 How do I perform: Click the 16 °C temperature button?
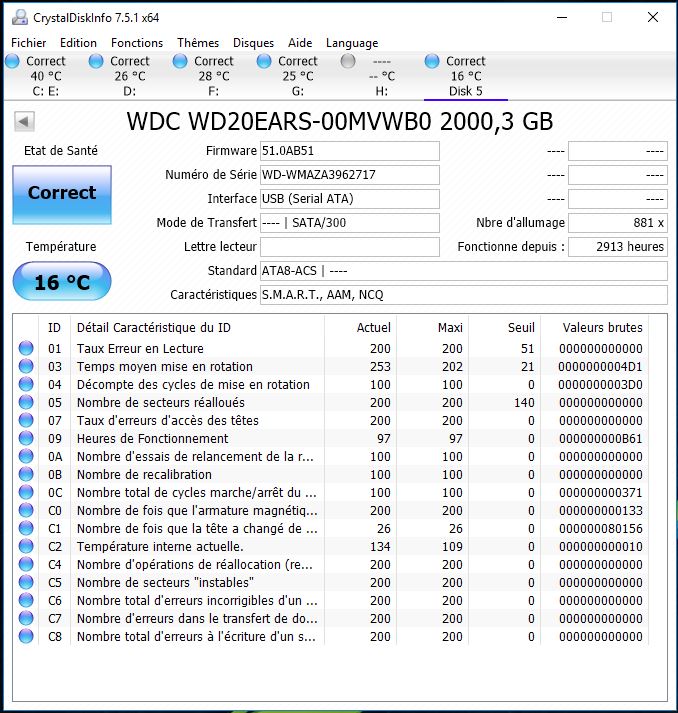(62, 281)
